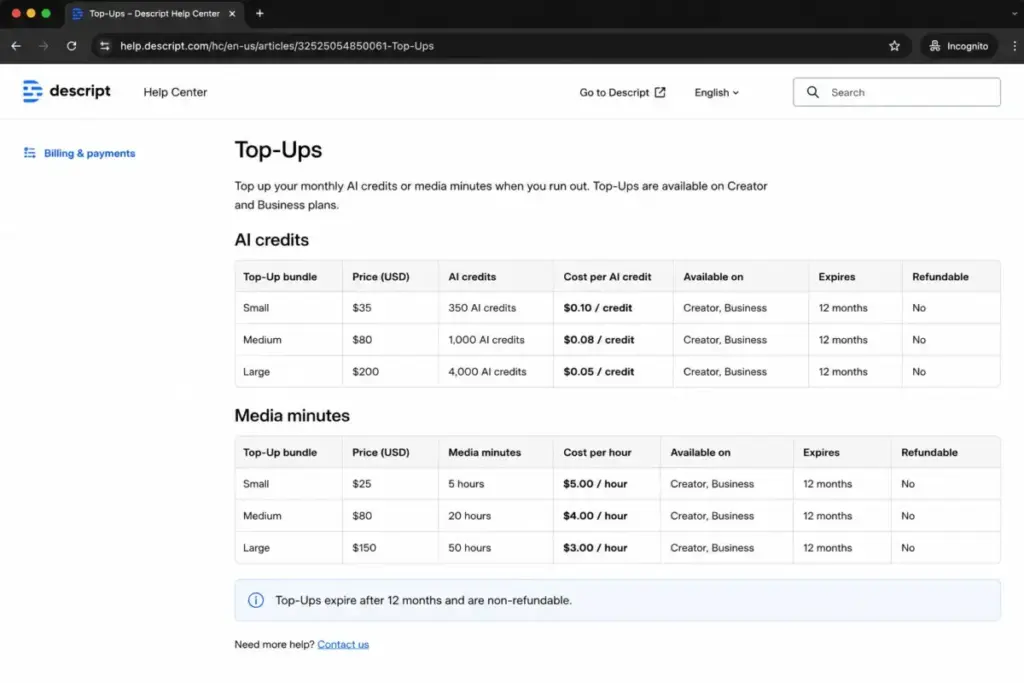Click the Billing & payments list icon
The height and width of the screenshot is (683, 1024).
click(29, 153)
